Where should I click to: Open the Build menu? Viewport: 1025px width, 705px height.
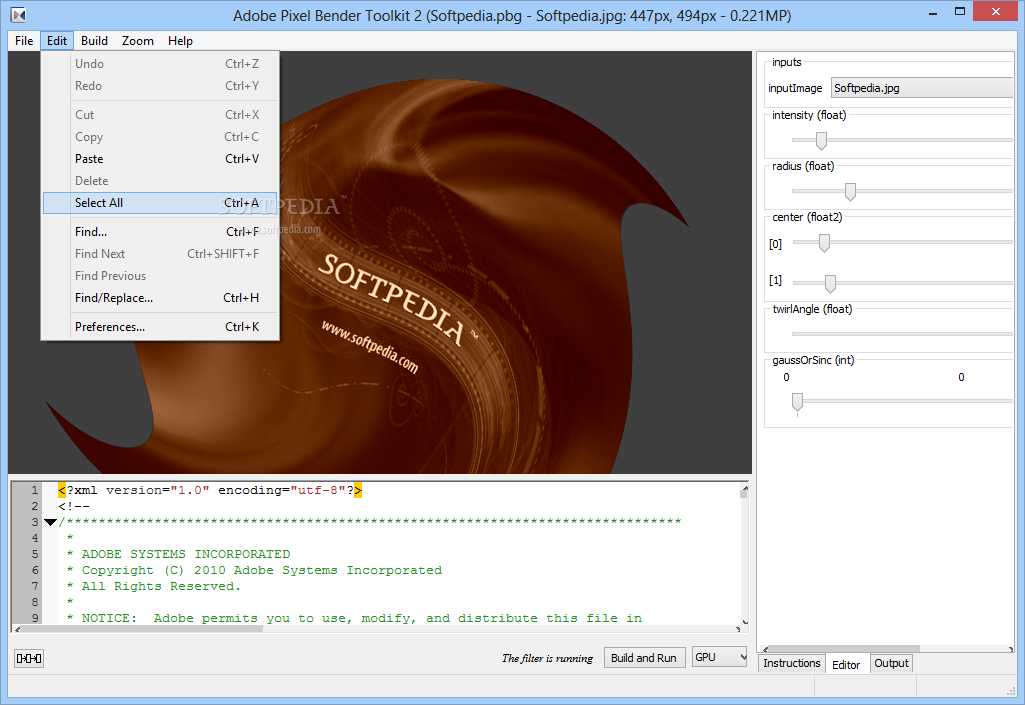(x=94, y=41)
